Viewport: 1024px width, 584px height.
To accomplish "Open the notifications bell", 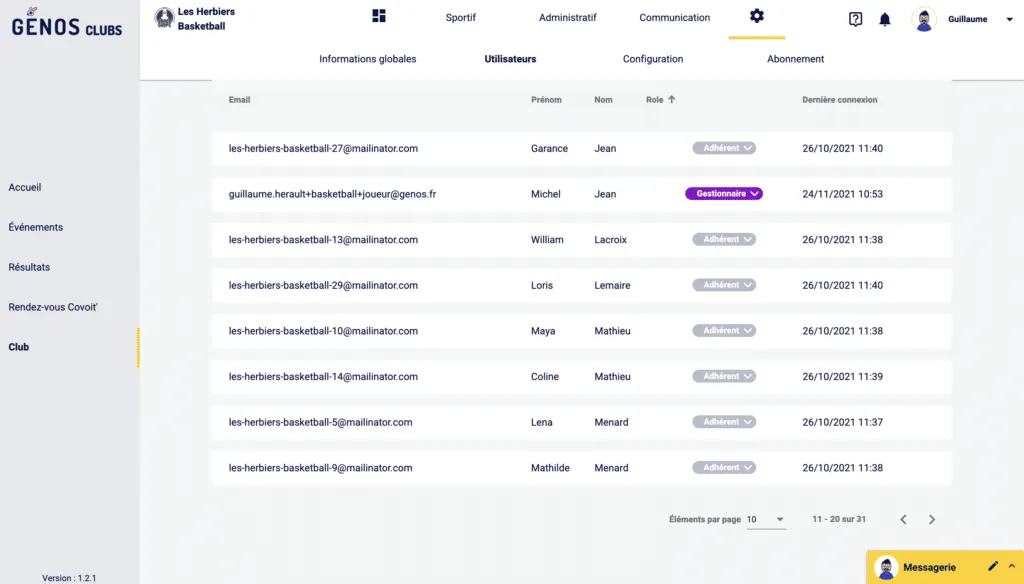I will 885,19.
